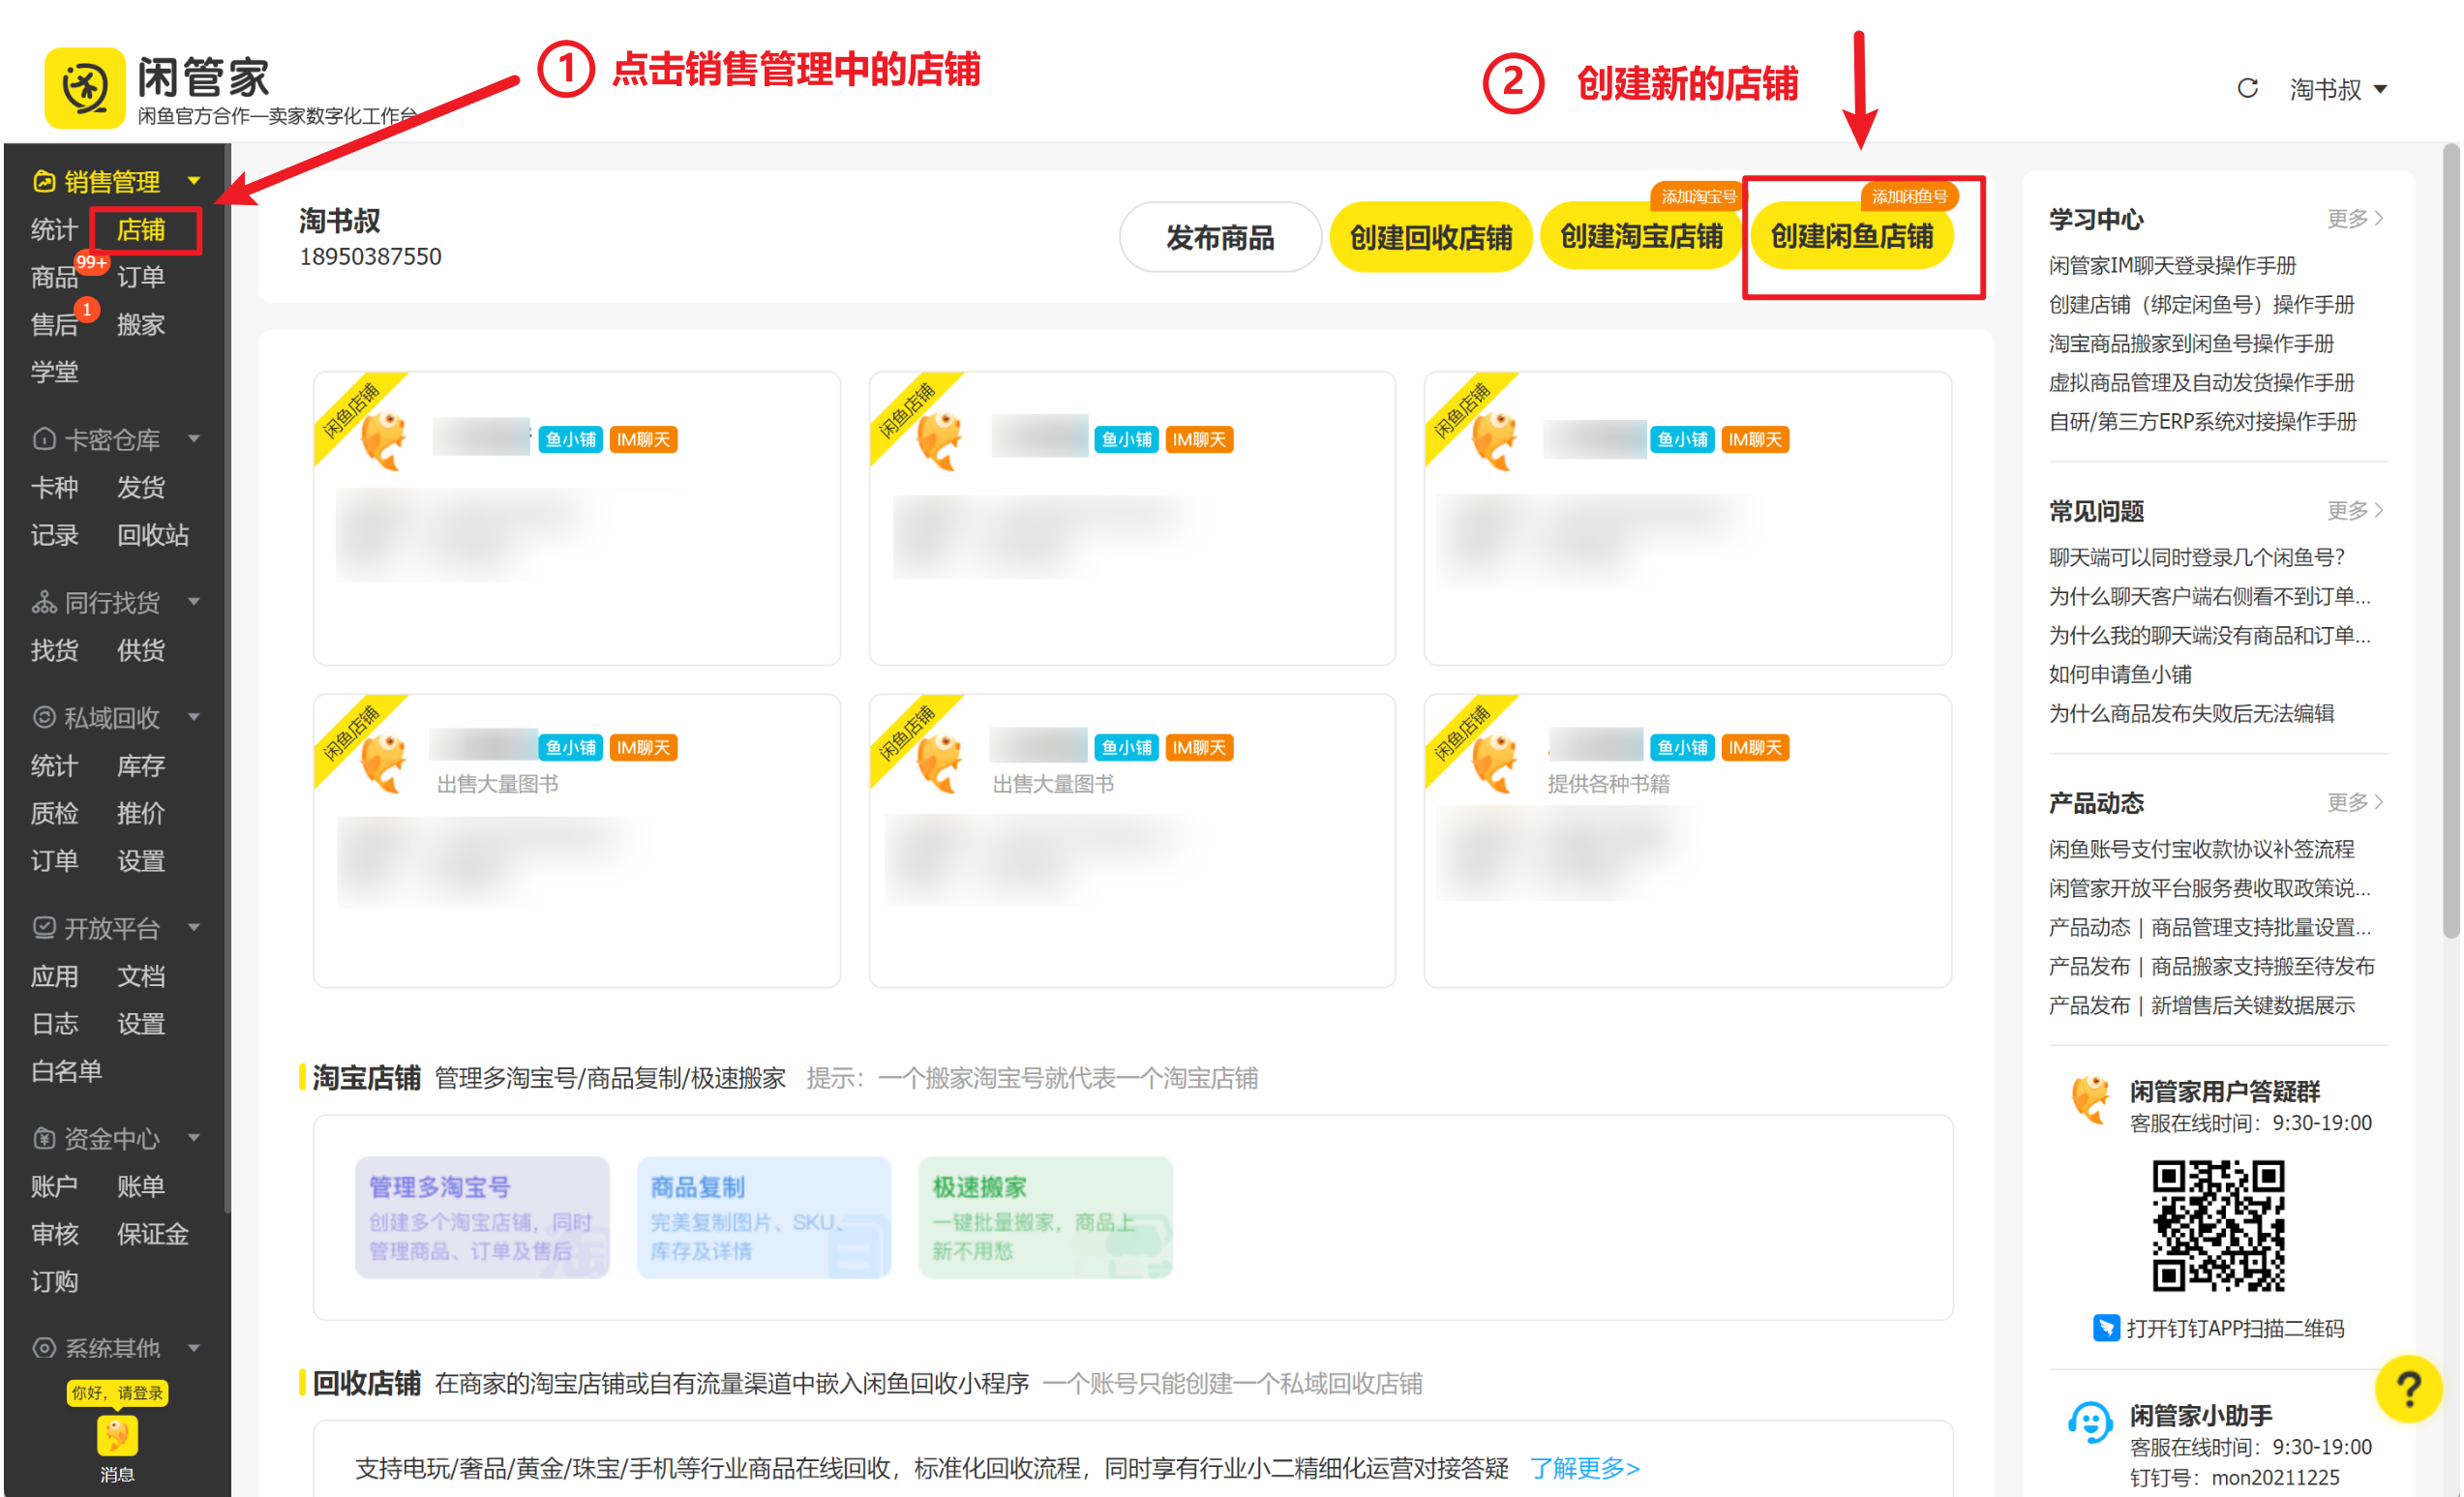2464x1497 pixels.
Task: Click the 创建淘宝店铺 button
Action: pos(1641,237)
